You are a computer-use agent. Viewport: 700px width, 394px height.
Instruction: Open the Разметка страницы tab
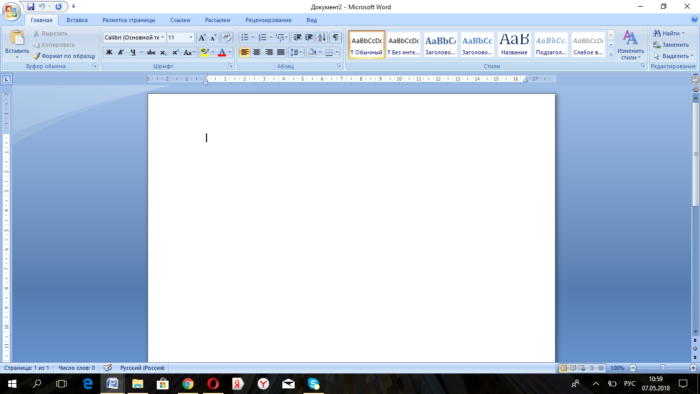tap(129, 20)
